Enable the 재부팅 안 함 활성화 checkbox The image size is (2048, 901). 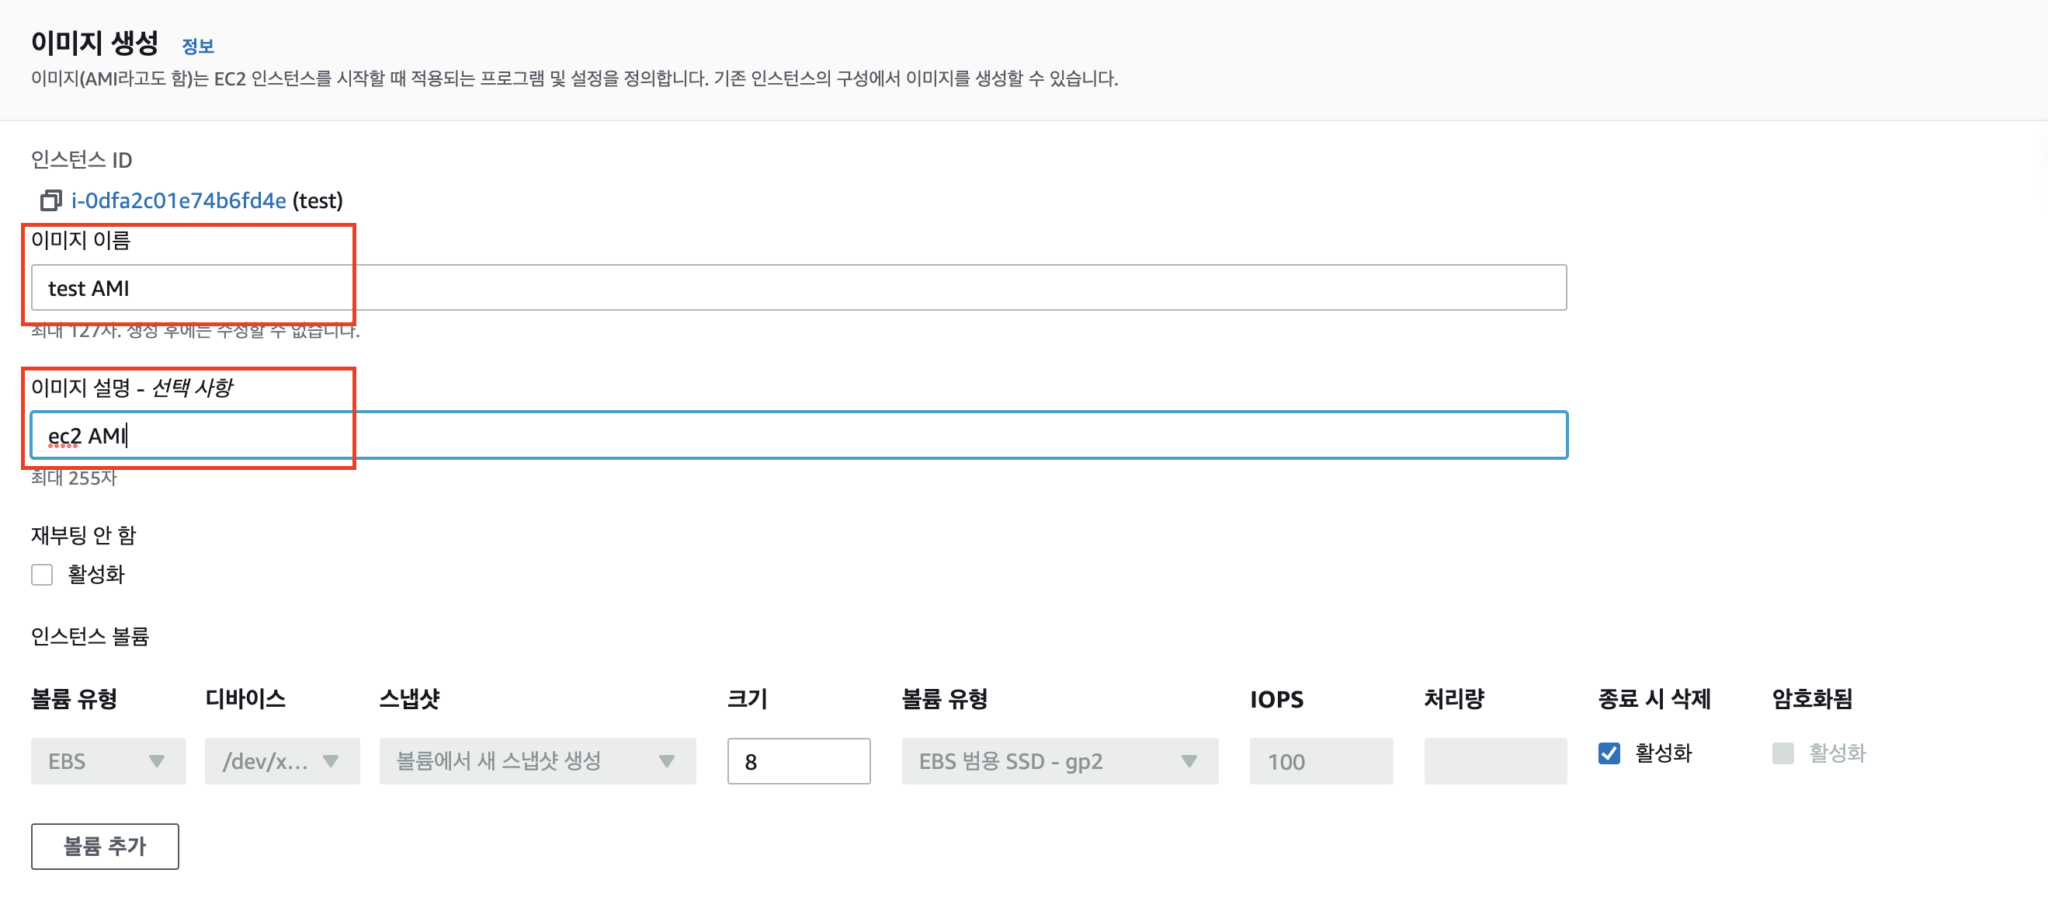pyautogui.click(x=41, y=574)
